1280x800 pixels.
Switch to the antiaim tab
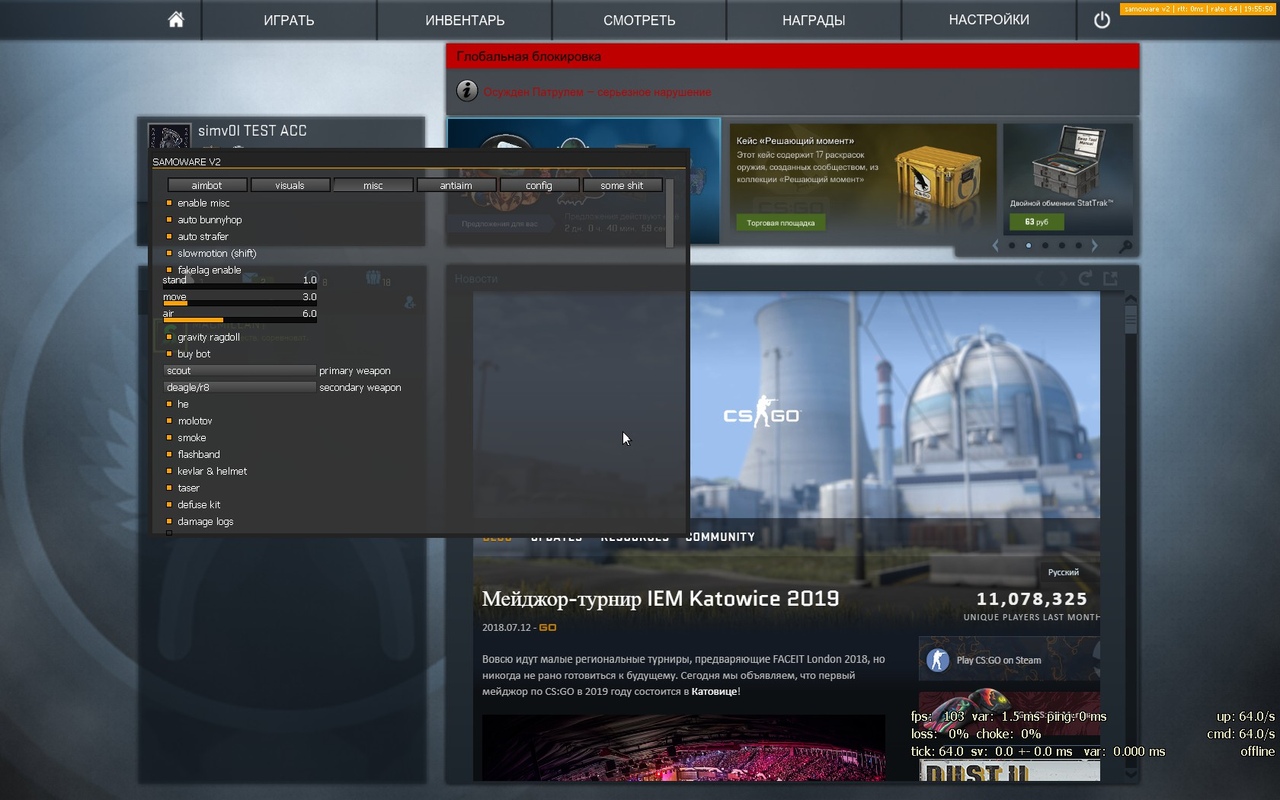[456, 185]
